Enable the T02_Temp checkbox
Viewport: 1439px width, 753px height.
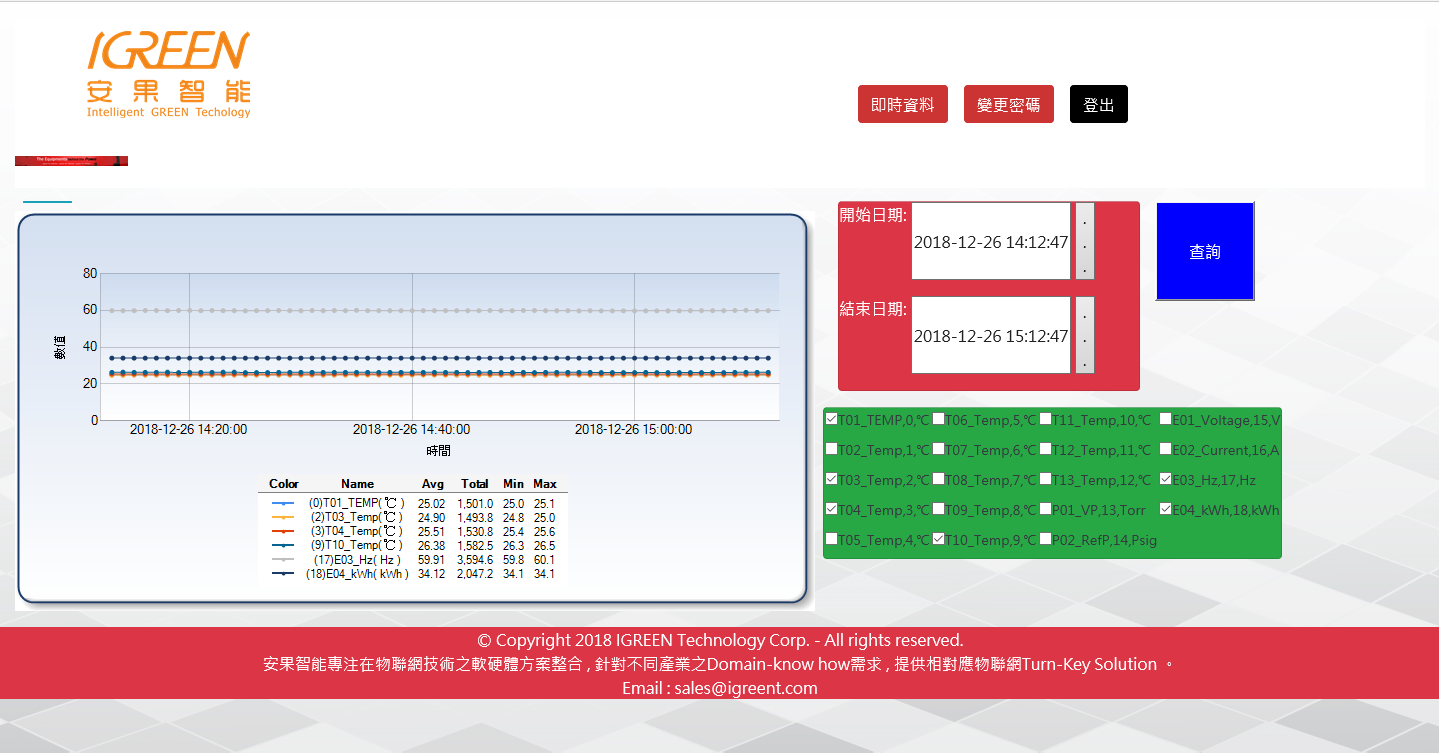tap(832, 449)
